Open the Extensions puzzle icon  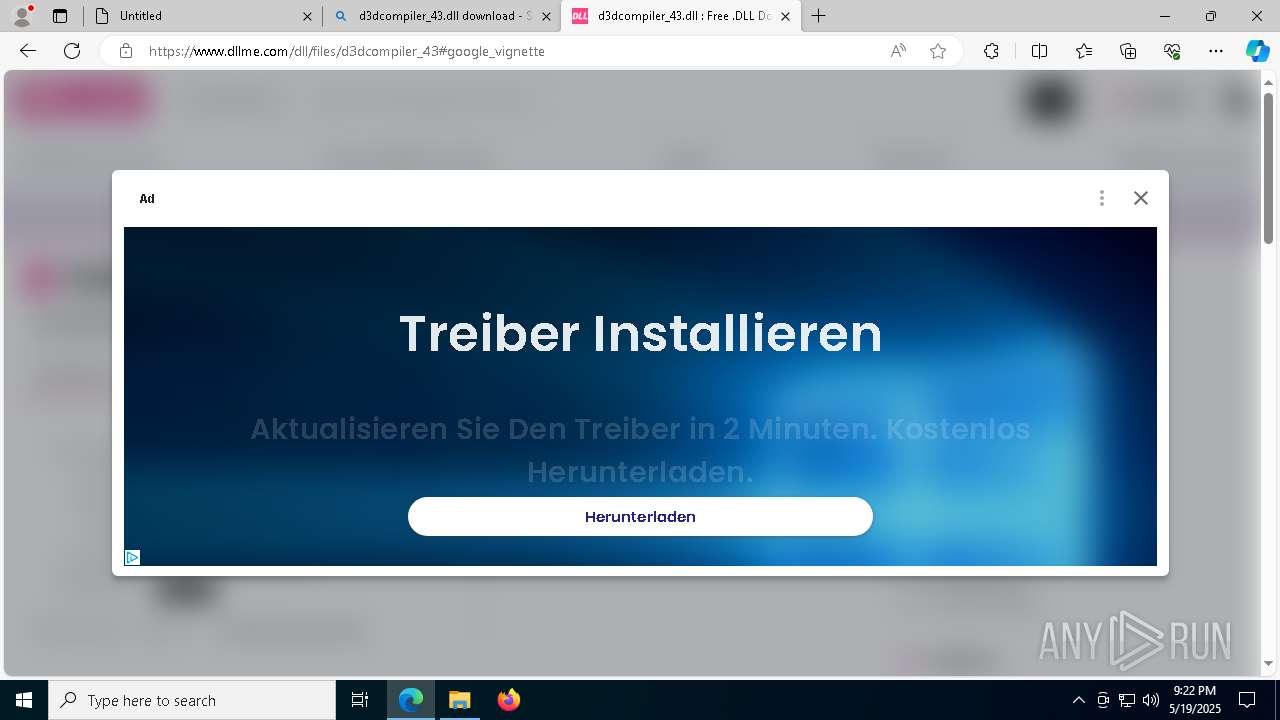991,51
